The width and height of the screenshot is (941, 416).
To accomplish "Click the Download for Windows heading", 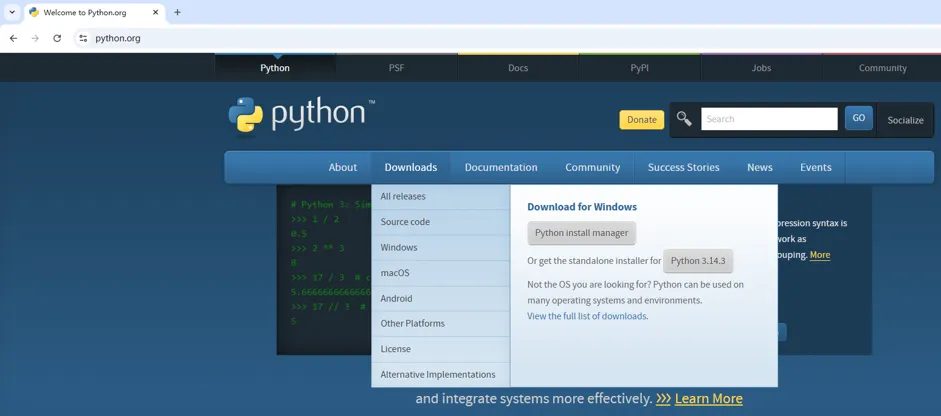I will coord(582,206).
